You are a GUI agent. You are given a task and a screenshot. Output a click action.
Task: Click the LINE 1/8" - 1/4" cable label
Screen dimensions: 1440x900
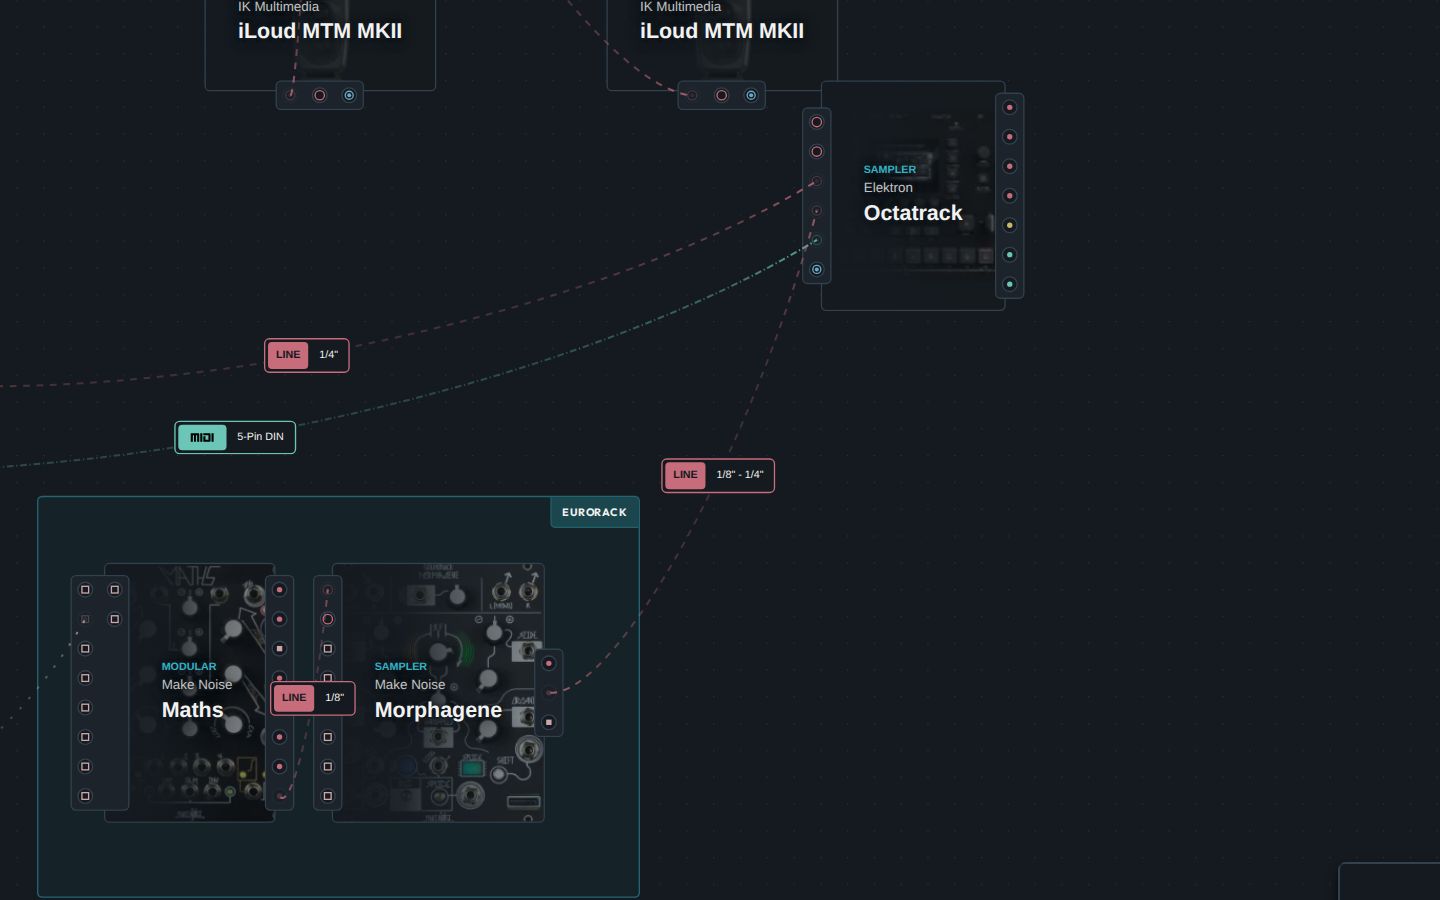[x=718, y=475]
